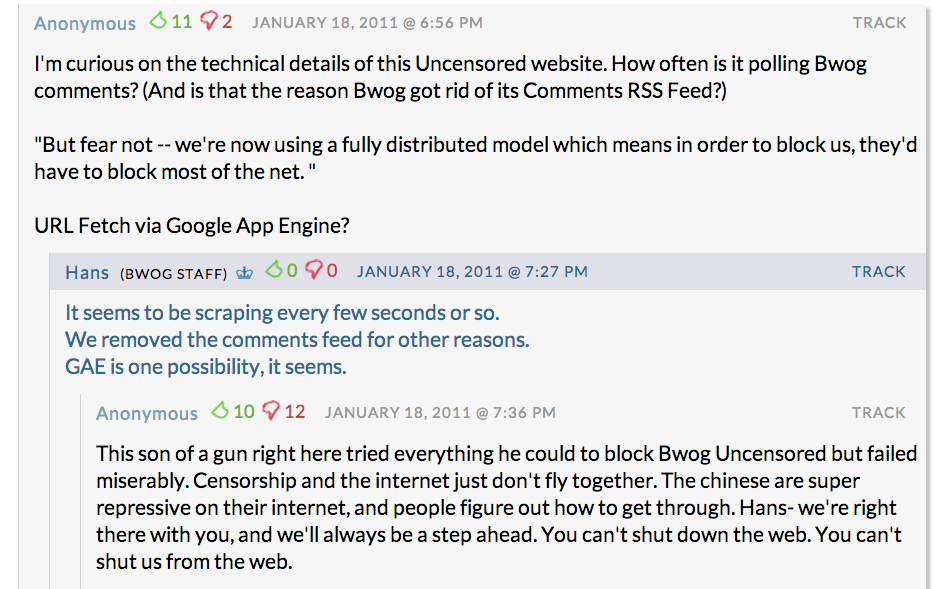Track Hans's 7:27 PM reply
The image size is (941, 589).
[x=878, y=271]
